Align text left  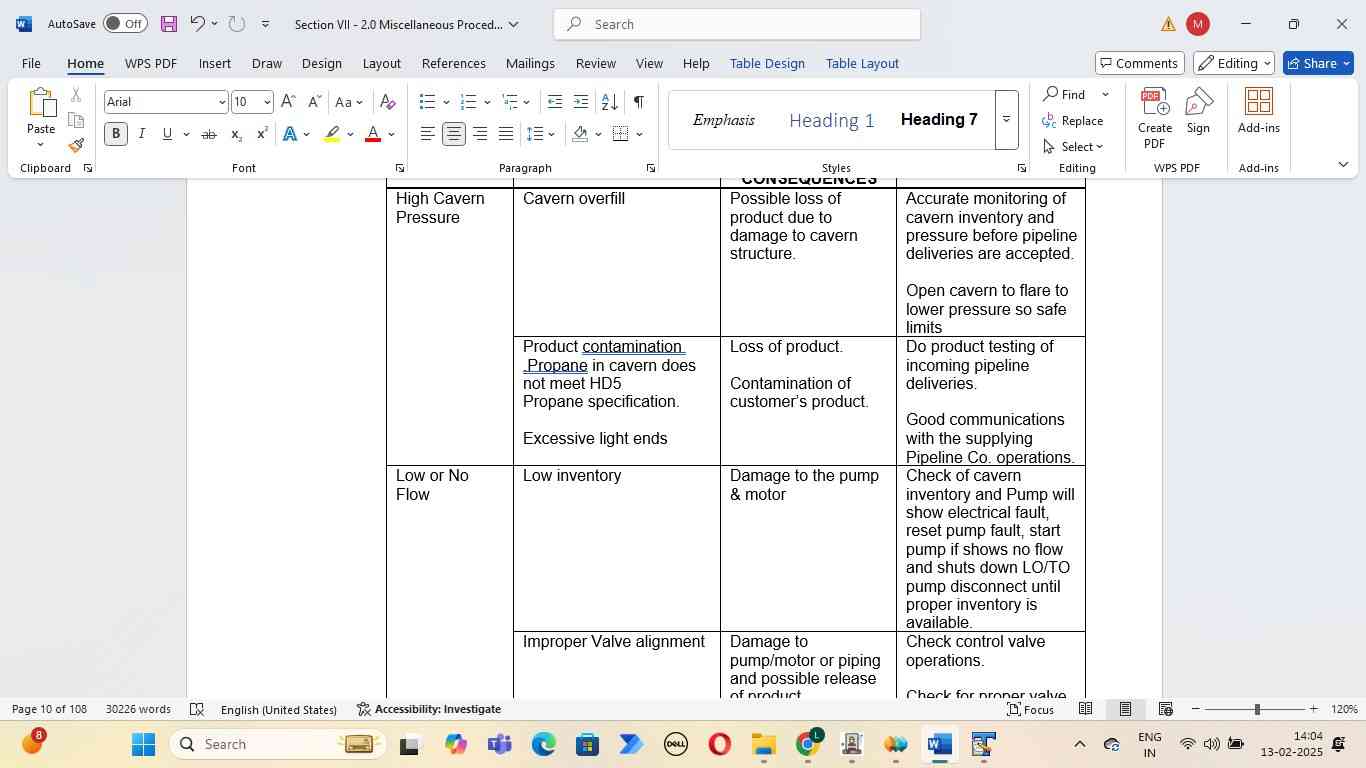point(428,134)
